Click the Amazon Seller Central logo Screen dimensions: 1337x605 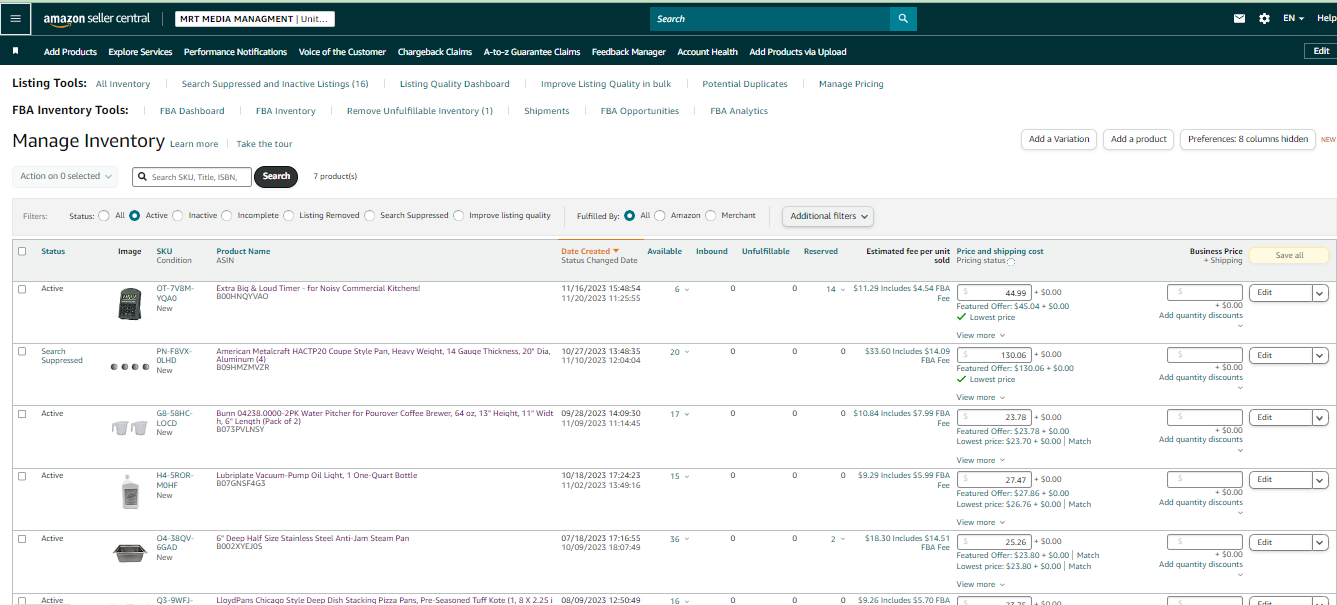(97, 18)
